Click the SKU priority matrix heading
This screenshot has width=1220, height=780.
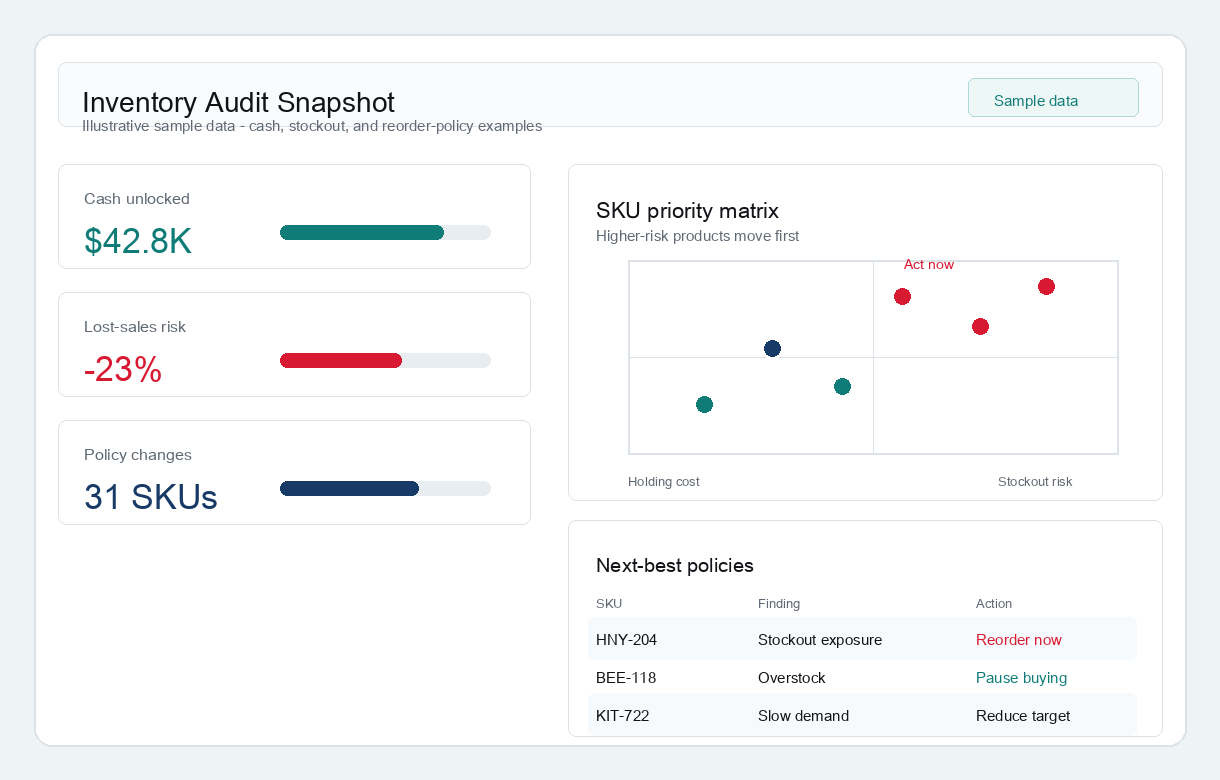tap(687, 211)
